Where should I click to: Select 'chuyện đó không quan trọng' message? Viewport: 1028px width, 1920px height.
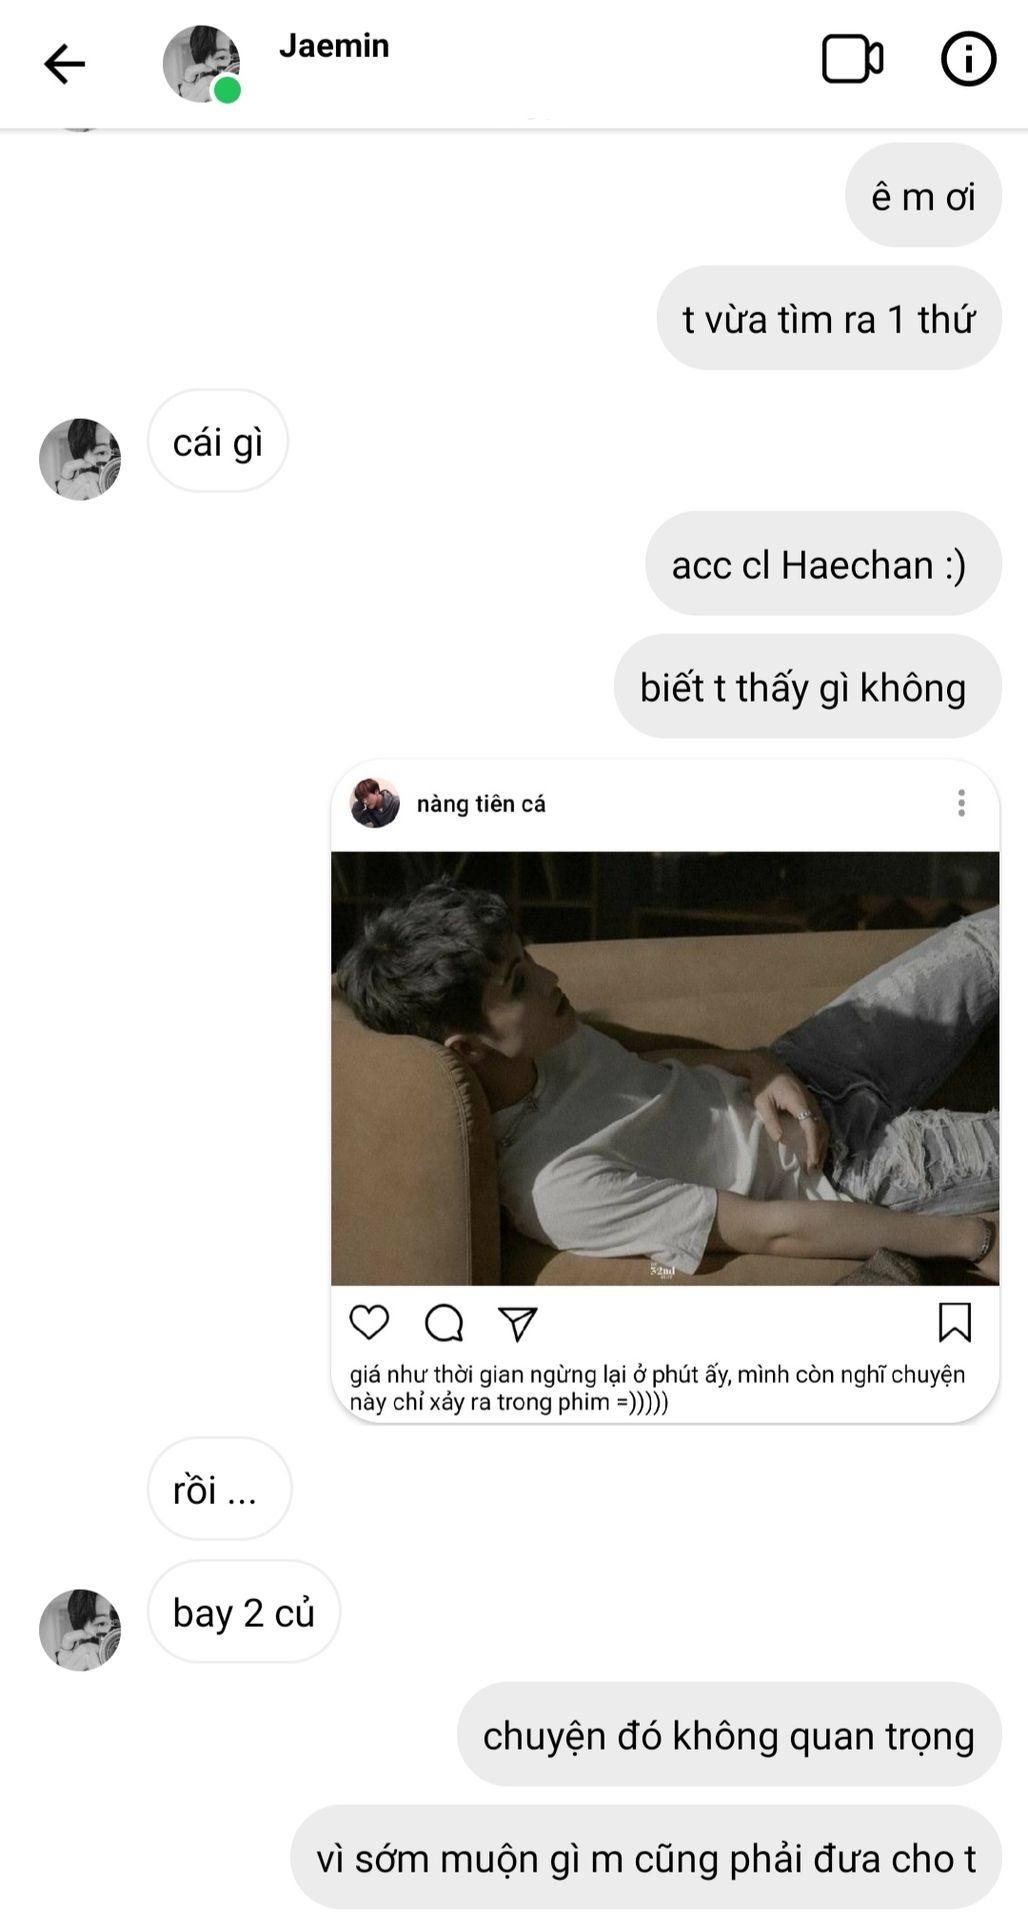pos(729,1735)
